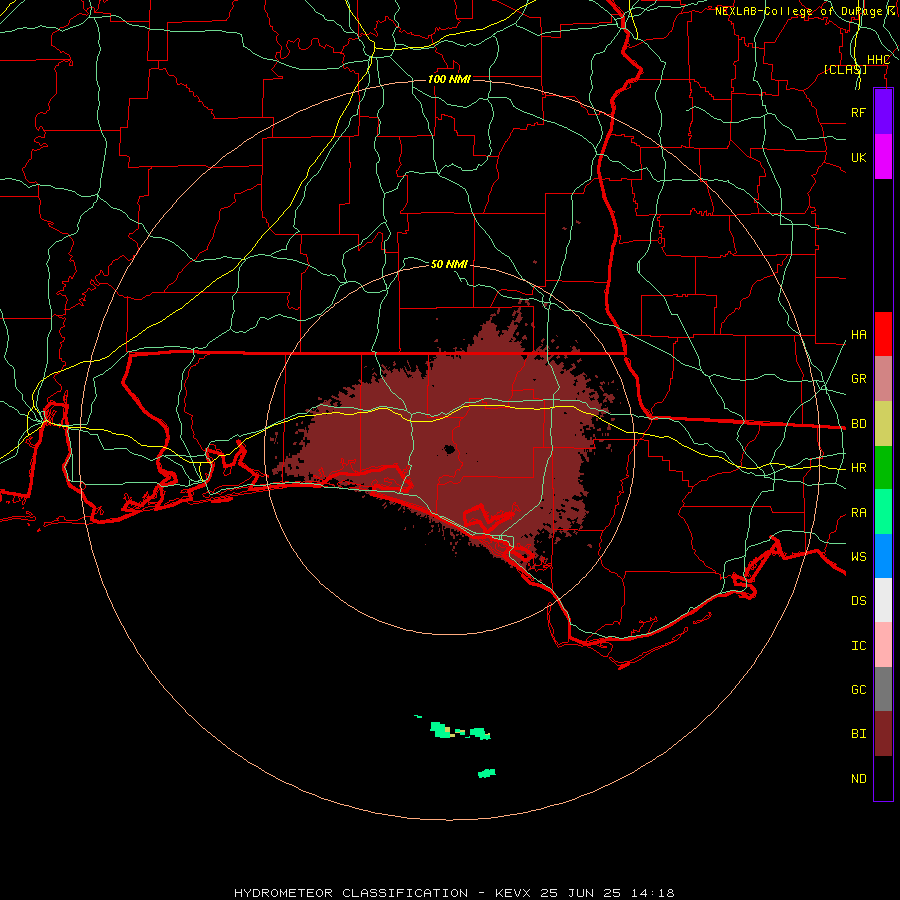Click the [CLAS] label

[x=845, y=69]
